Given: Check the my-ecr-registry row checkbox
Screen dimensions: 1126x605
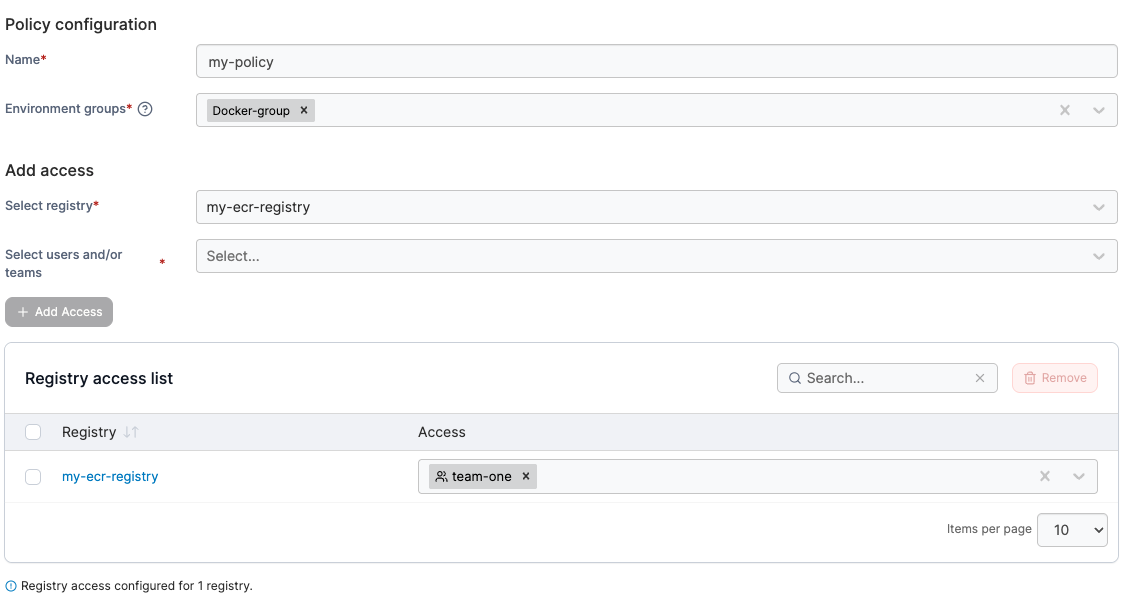Looking at the screenshot, I should pyautogui.click(x=33, y=477).
